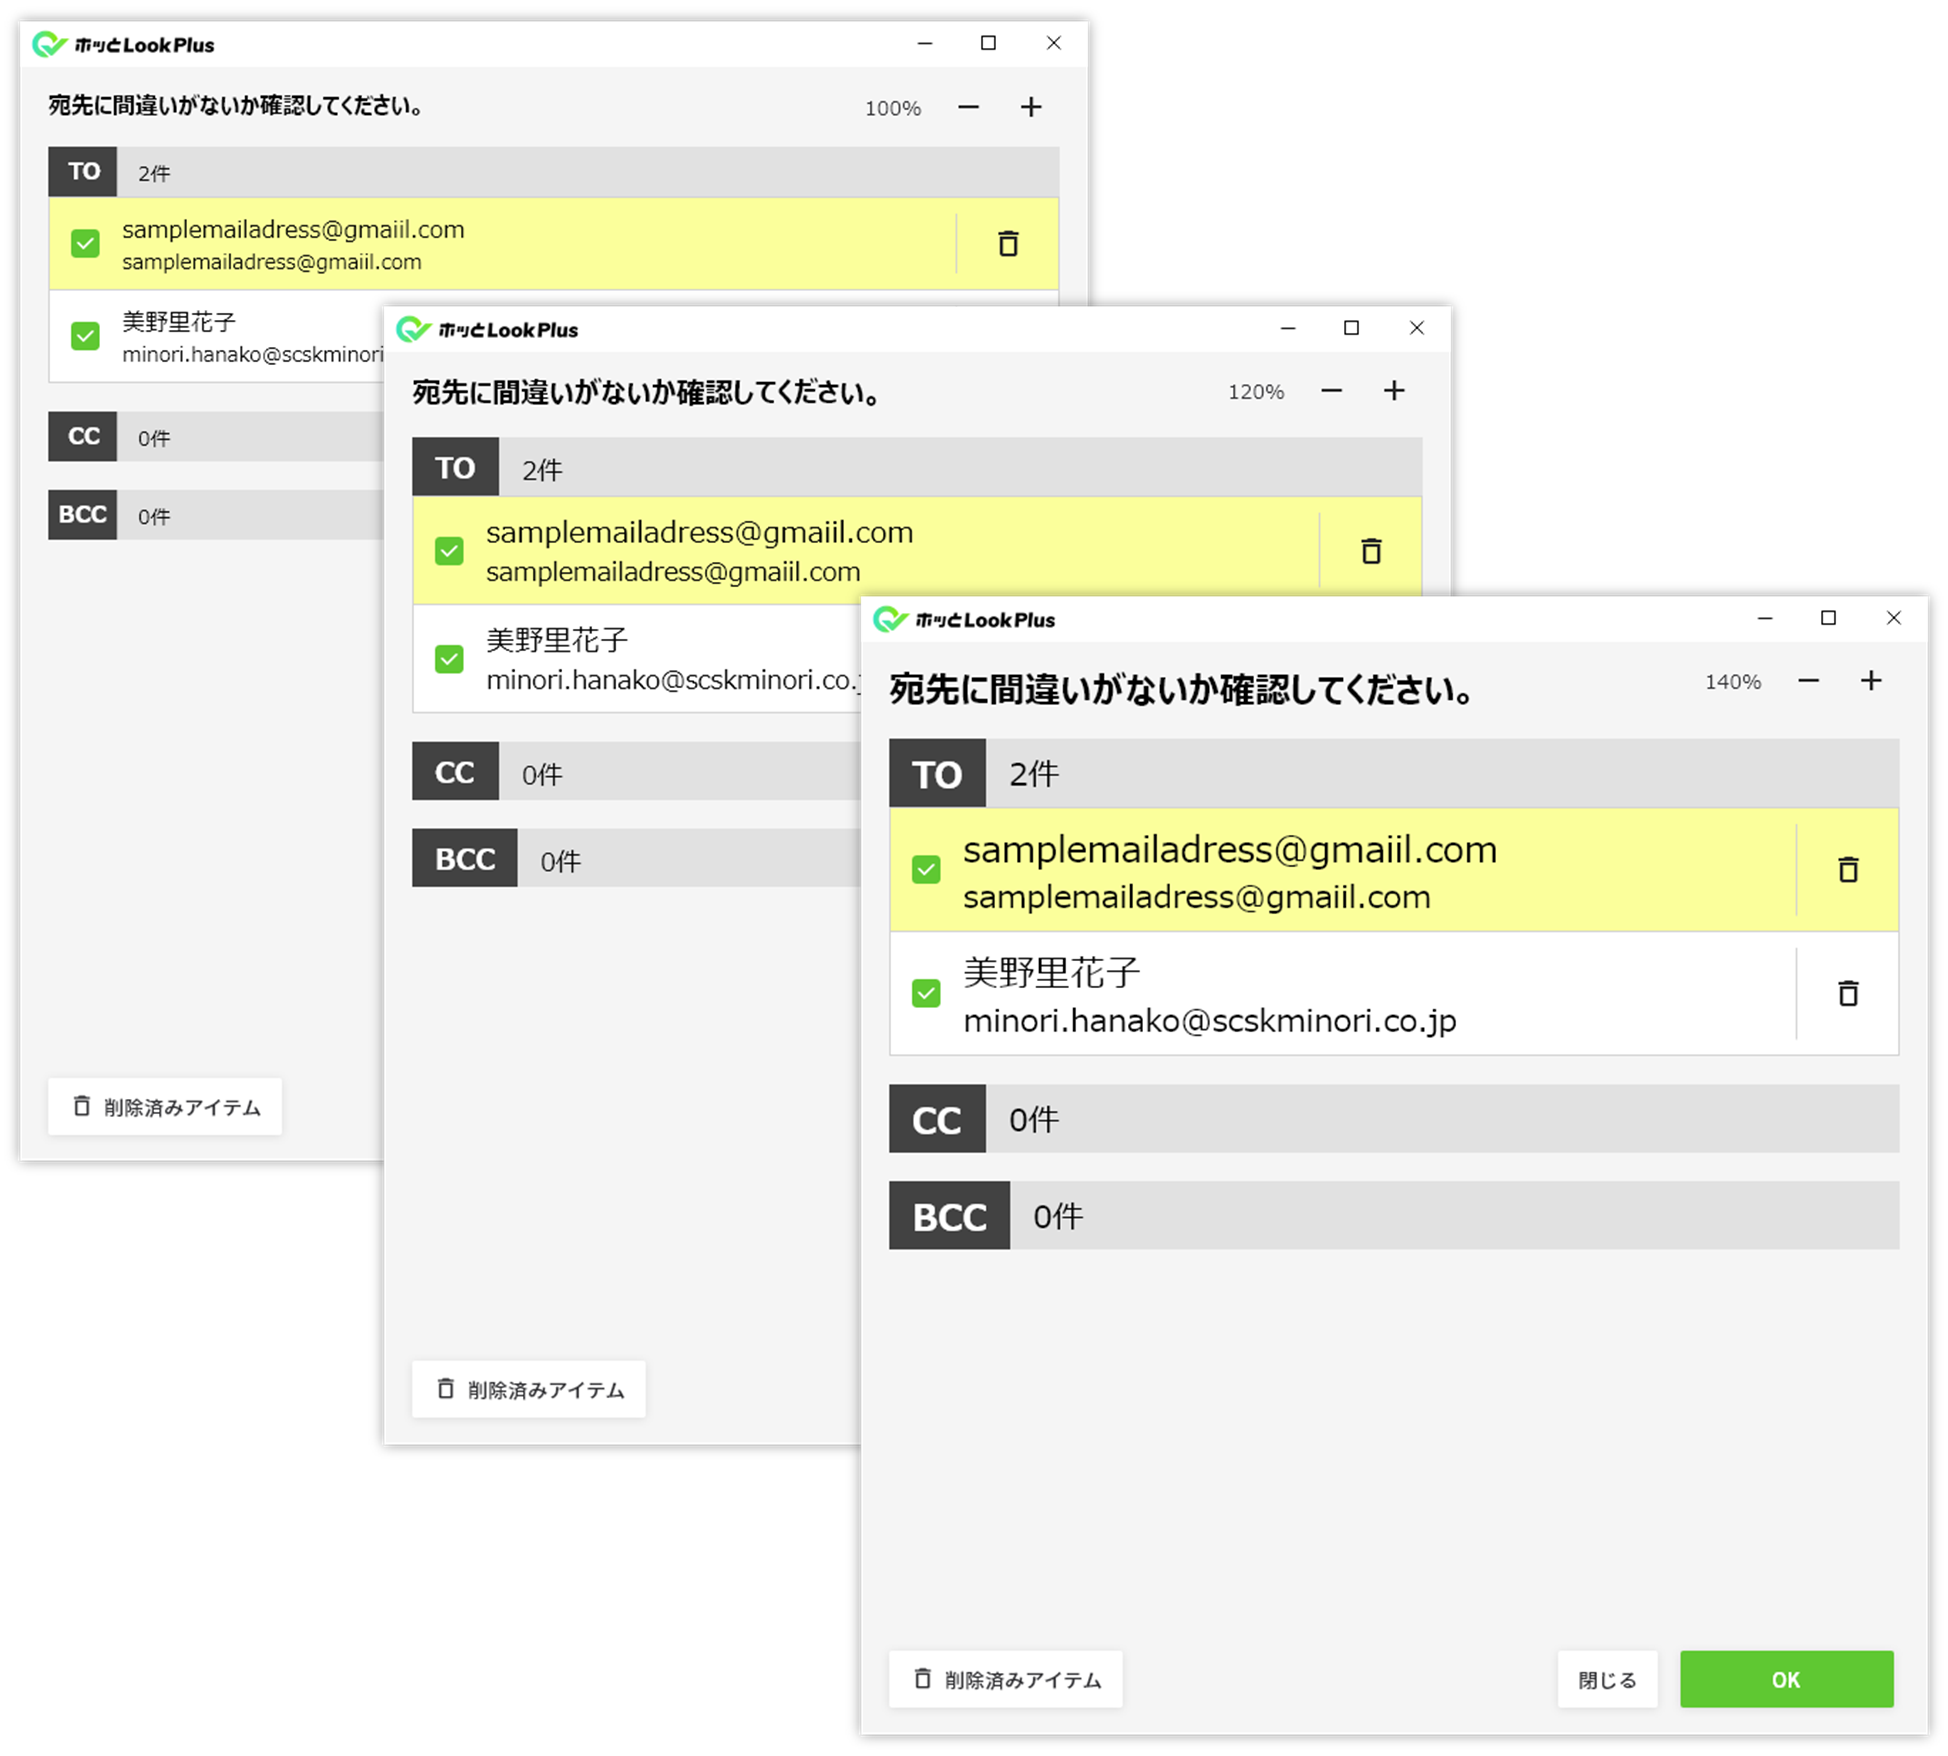Open 削除済みアイテム in 140% window

click(x=1006, y=1680)
